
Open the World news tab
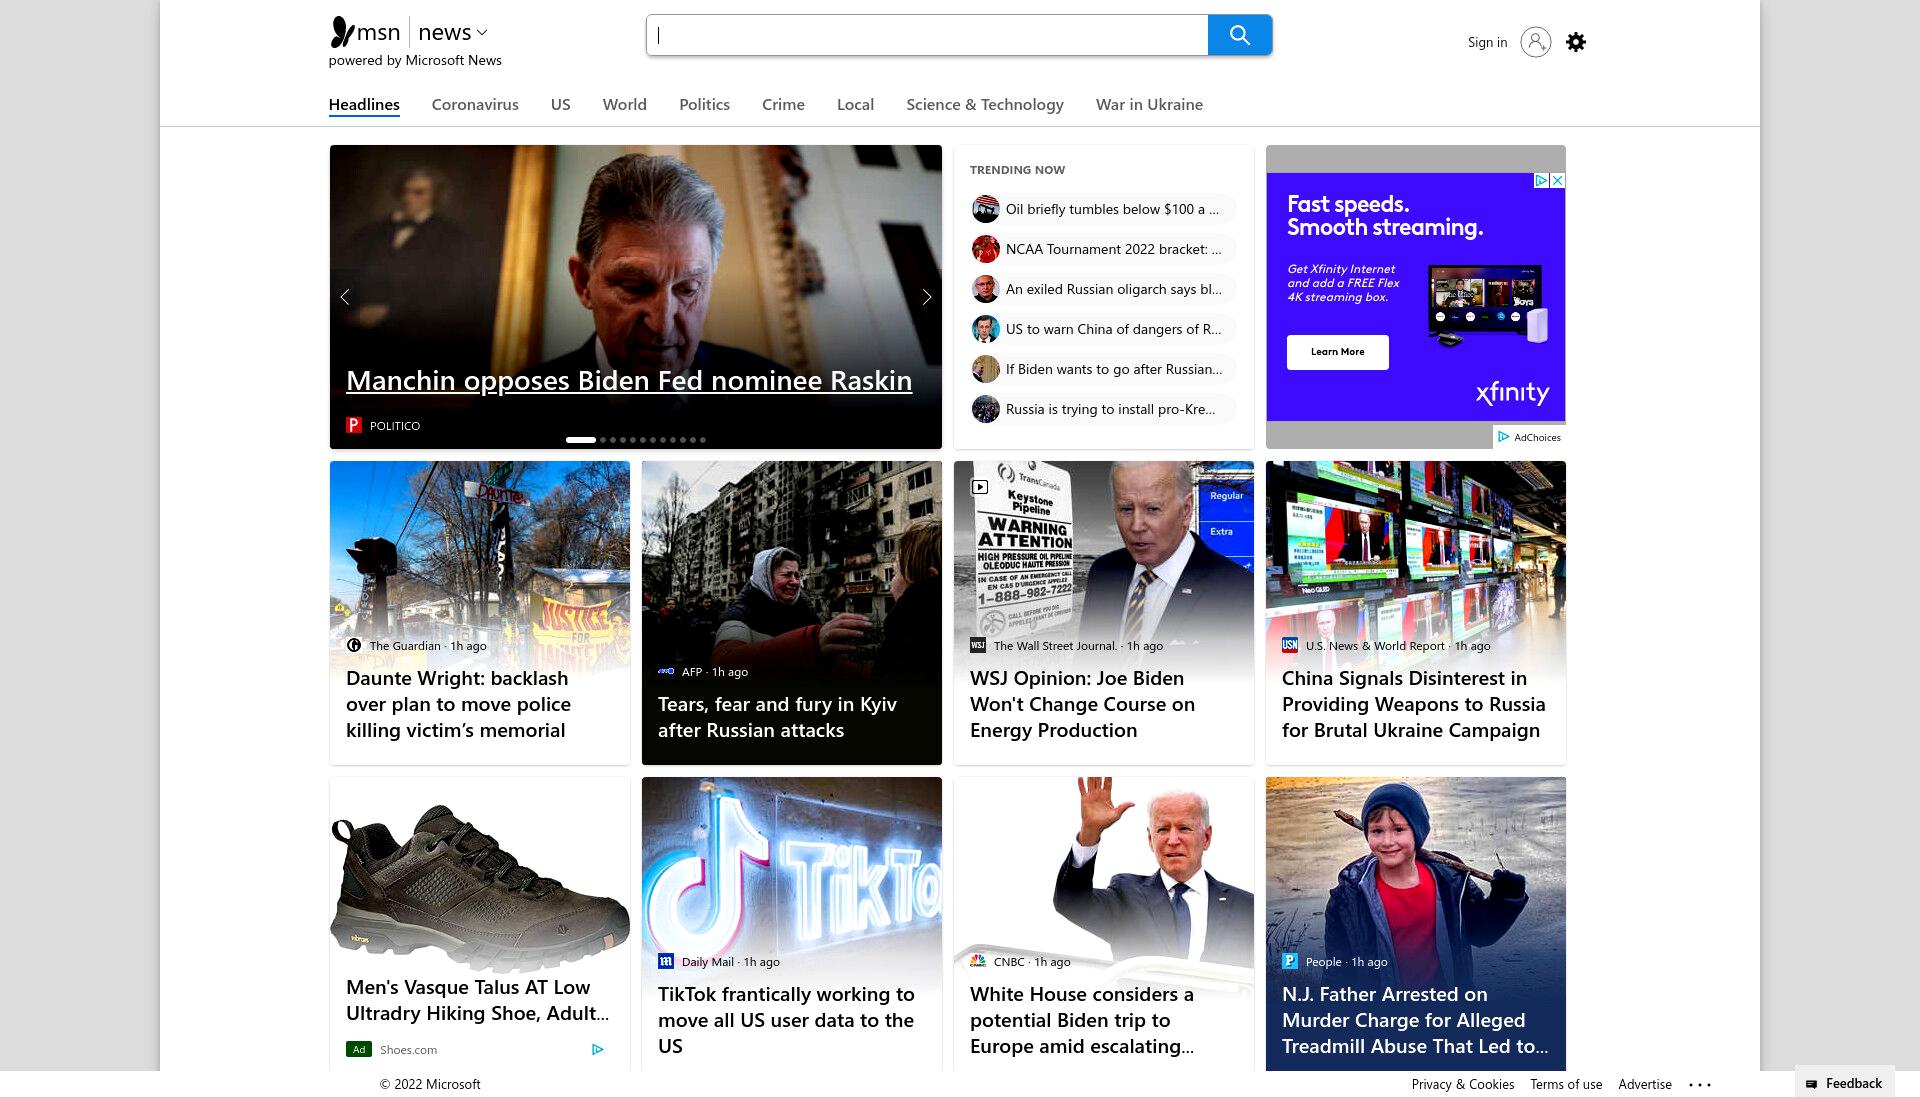pyautogui.click(x=625, y=104)
